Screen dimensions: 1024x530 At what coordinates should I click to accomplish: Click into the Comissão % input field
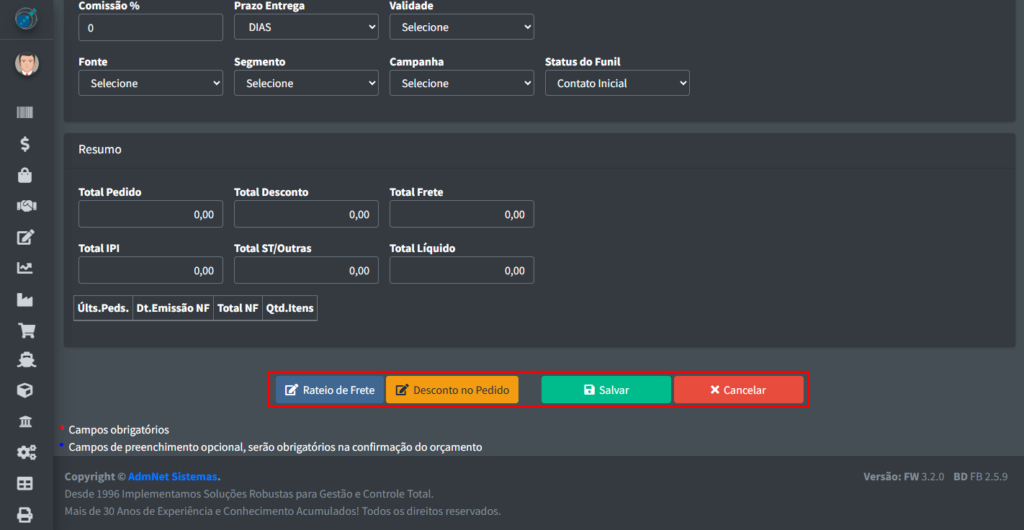point(150,27)
